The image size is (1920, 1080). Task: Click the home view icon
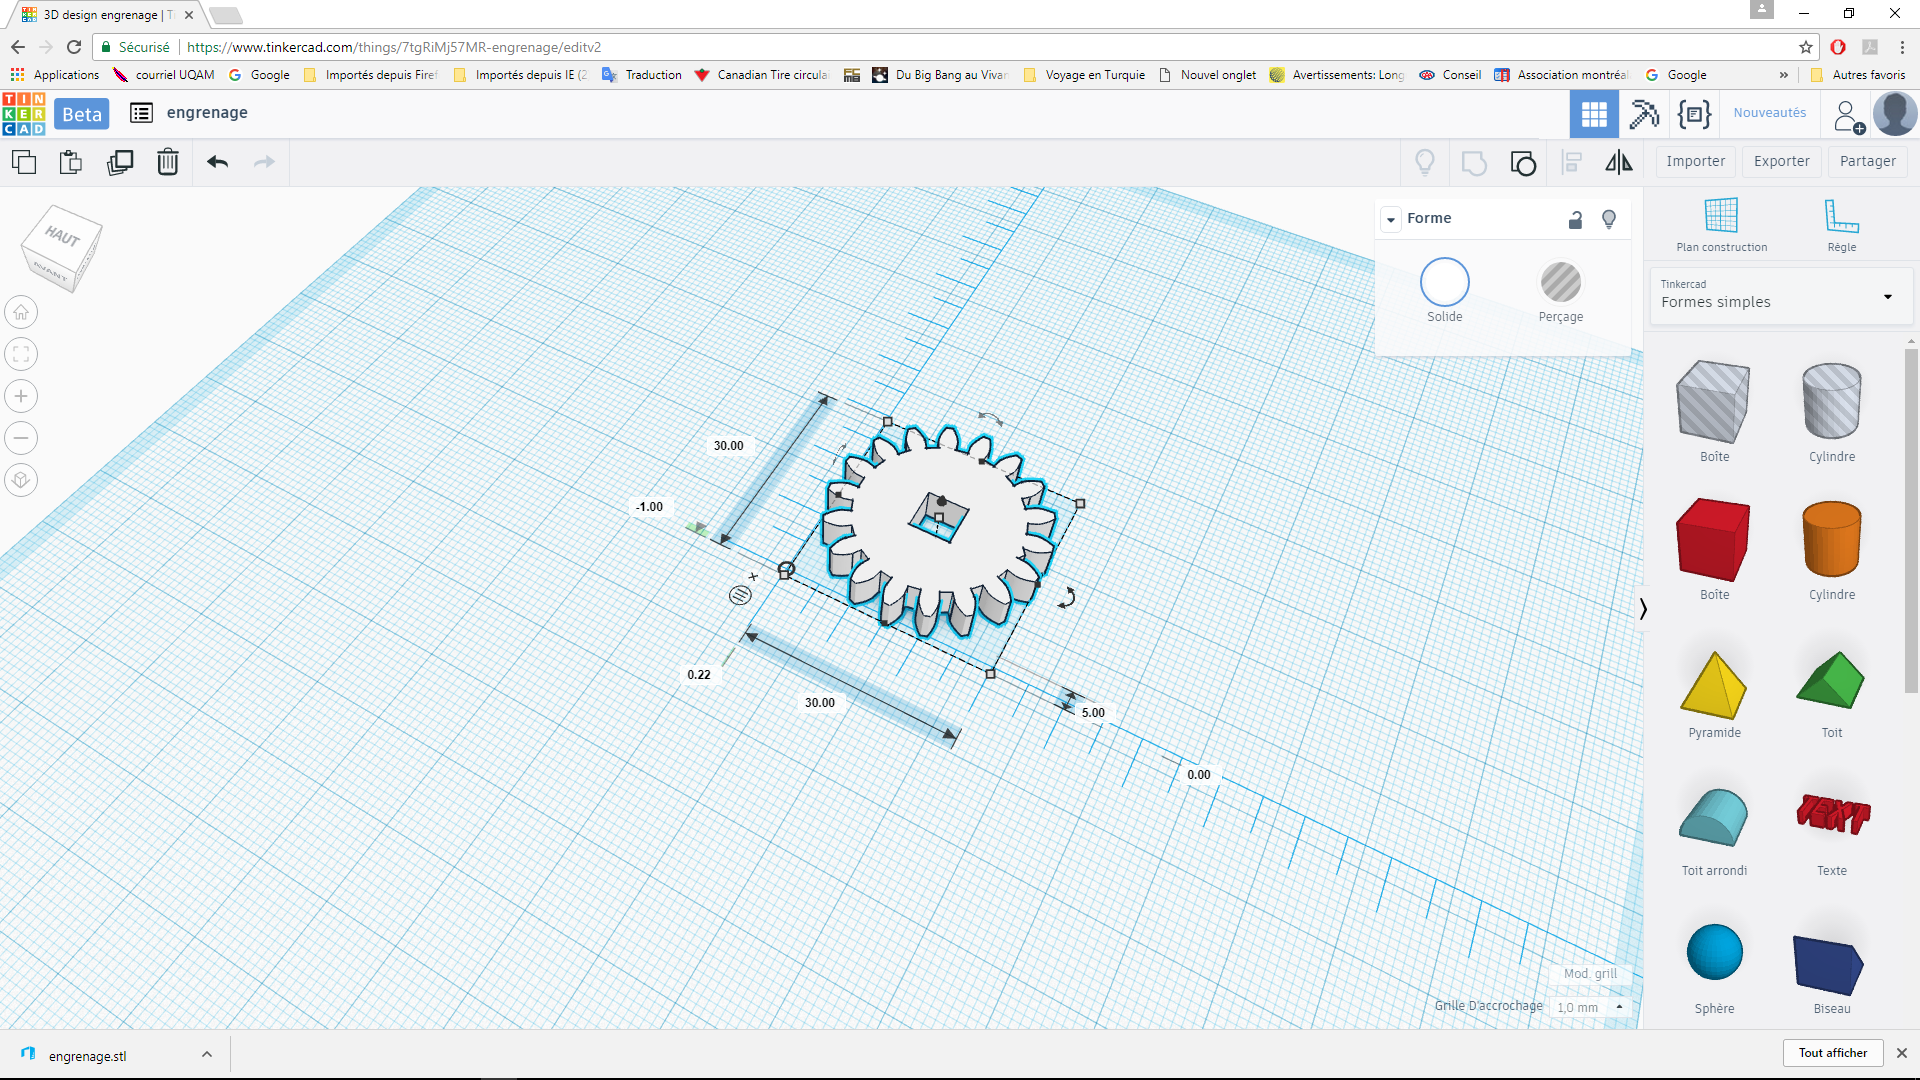coord(21,313)
